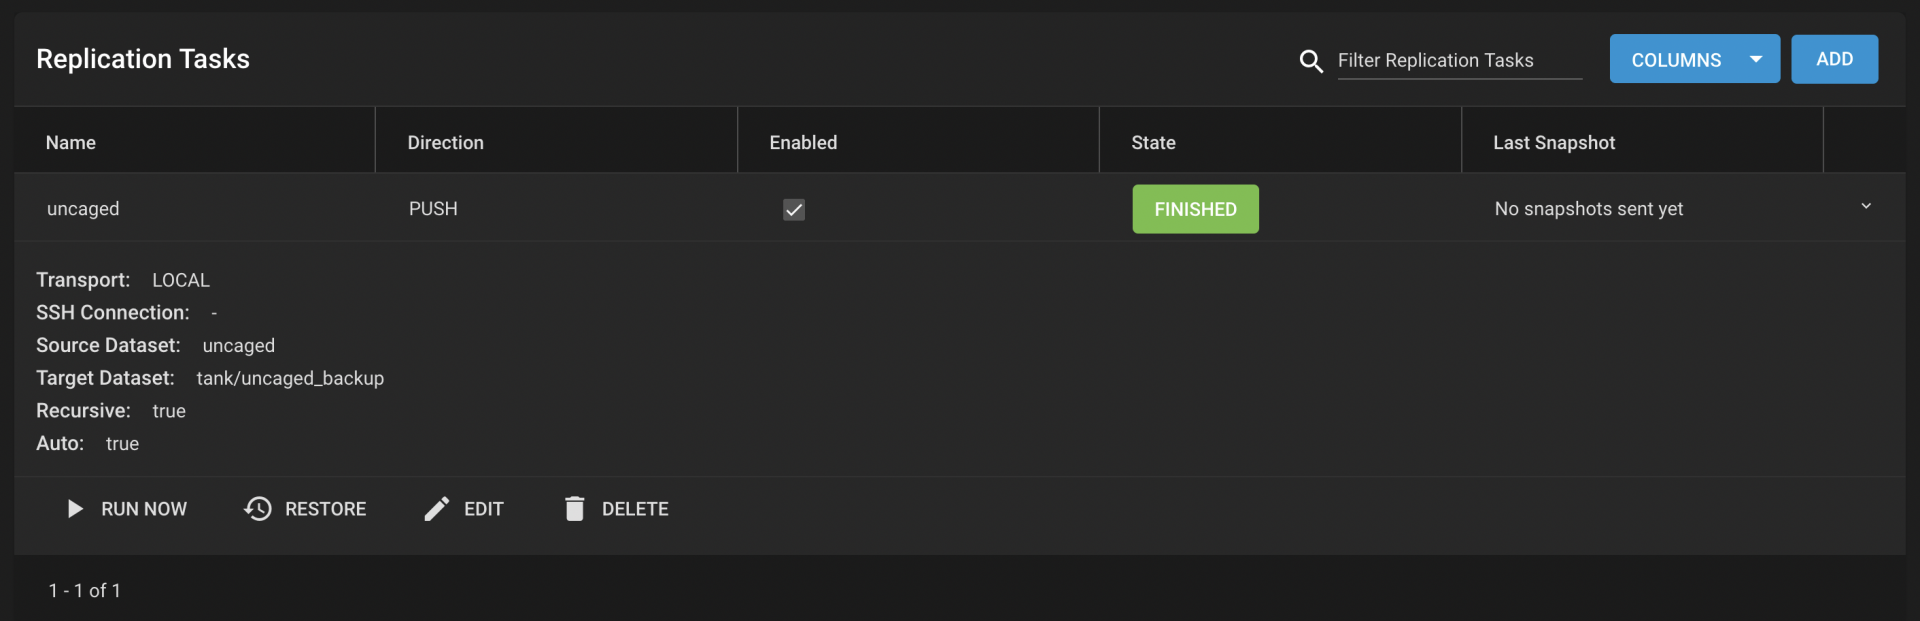The width and height of the screenshot is (1920, 621).
Task: Sort by the Direction column header
Action: pyautogui.click(x=445, y=143)
